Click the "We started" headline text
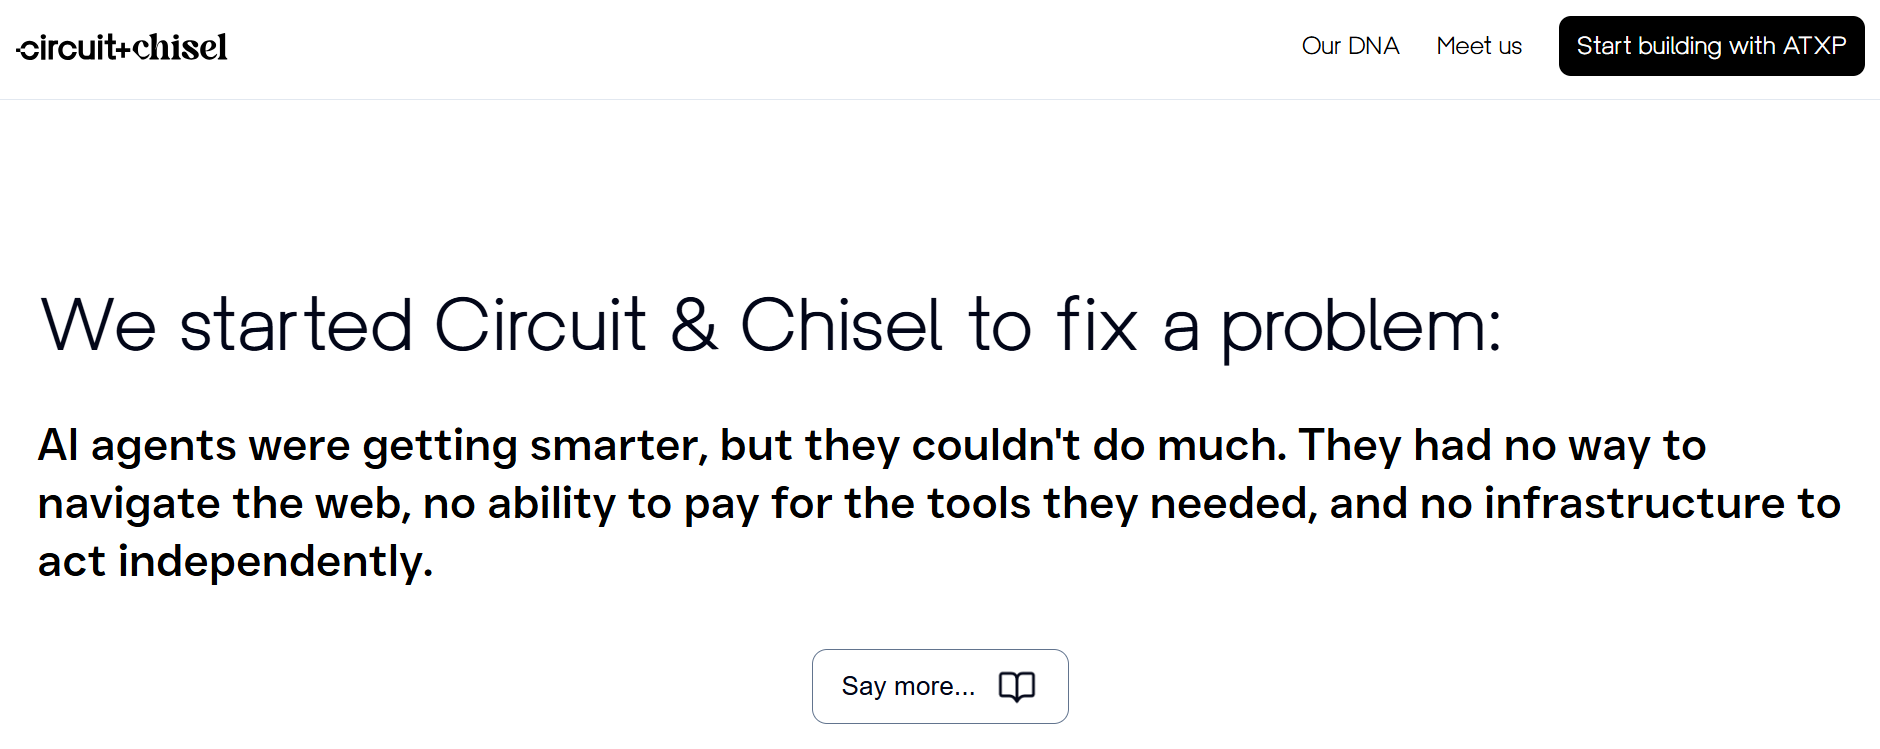This screenshot has width=1880, height=749. click(x=226, y=325)
